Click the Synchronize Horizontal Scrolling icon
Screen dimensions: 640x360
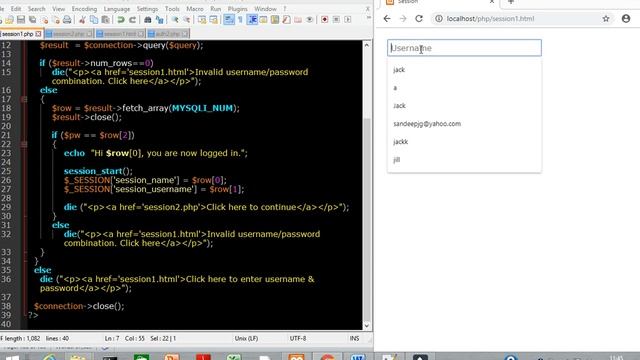[213, 20]
